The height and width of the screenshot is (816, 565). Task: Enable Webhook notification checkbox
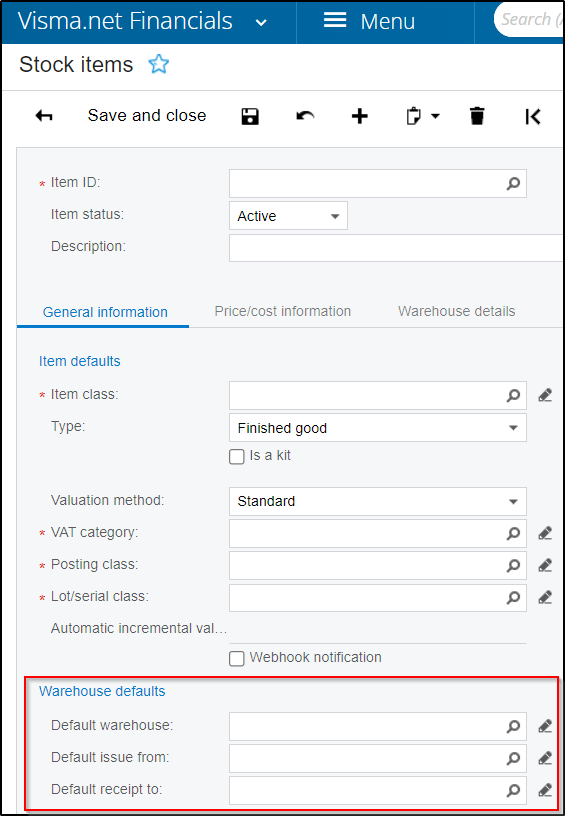(237, 659)
